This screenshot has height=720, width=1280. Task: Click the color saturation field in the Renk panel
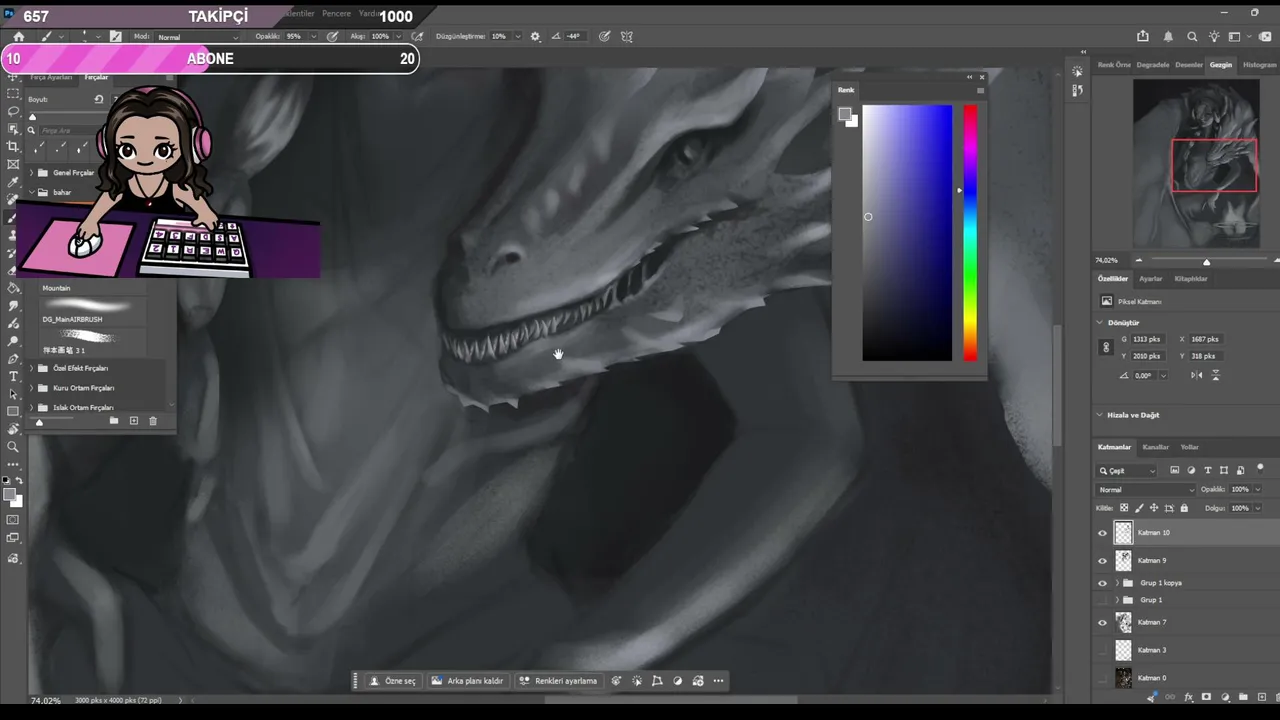click(x=907, y=232)
